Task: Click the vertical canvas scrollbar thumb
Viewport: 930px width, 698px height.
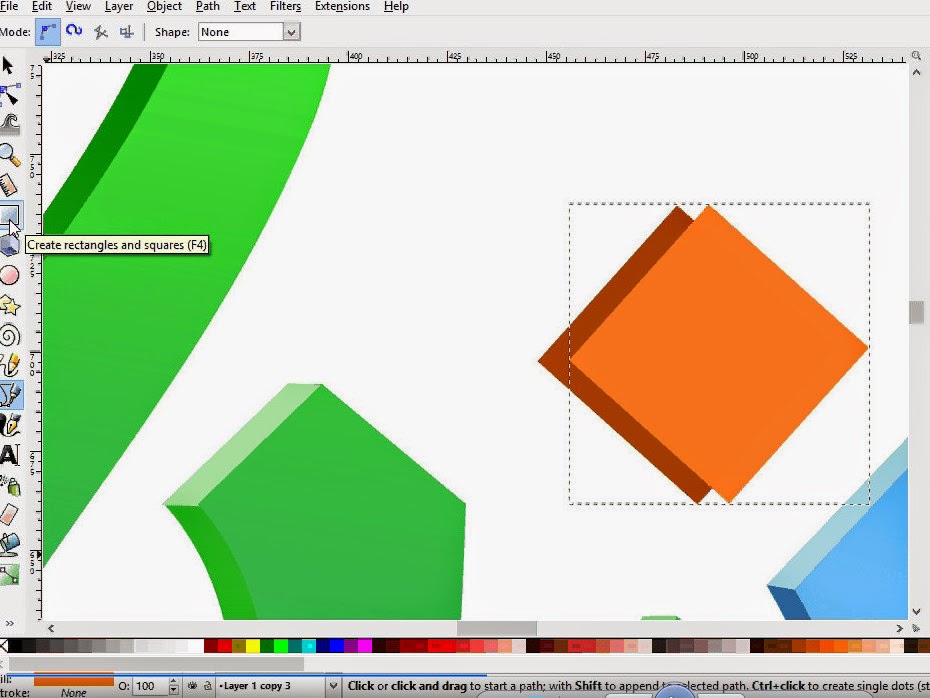Action: pos(916,313)
